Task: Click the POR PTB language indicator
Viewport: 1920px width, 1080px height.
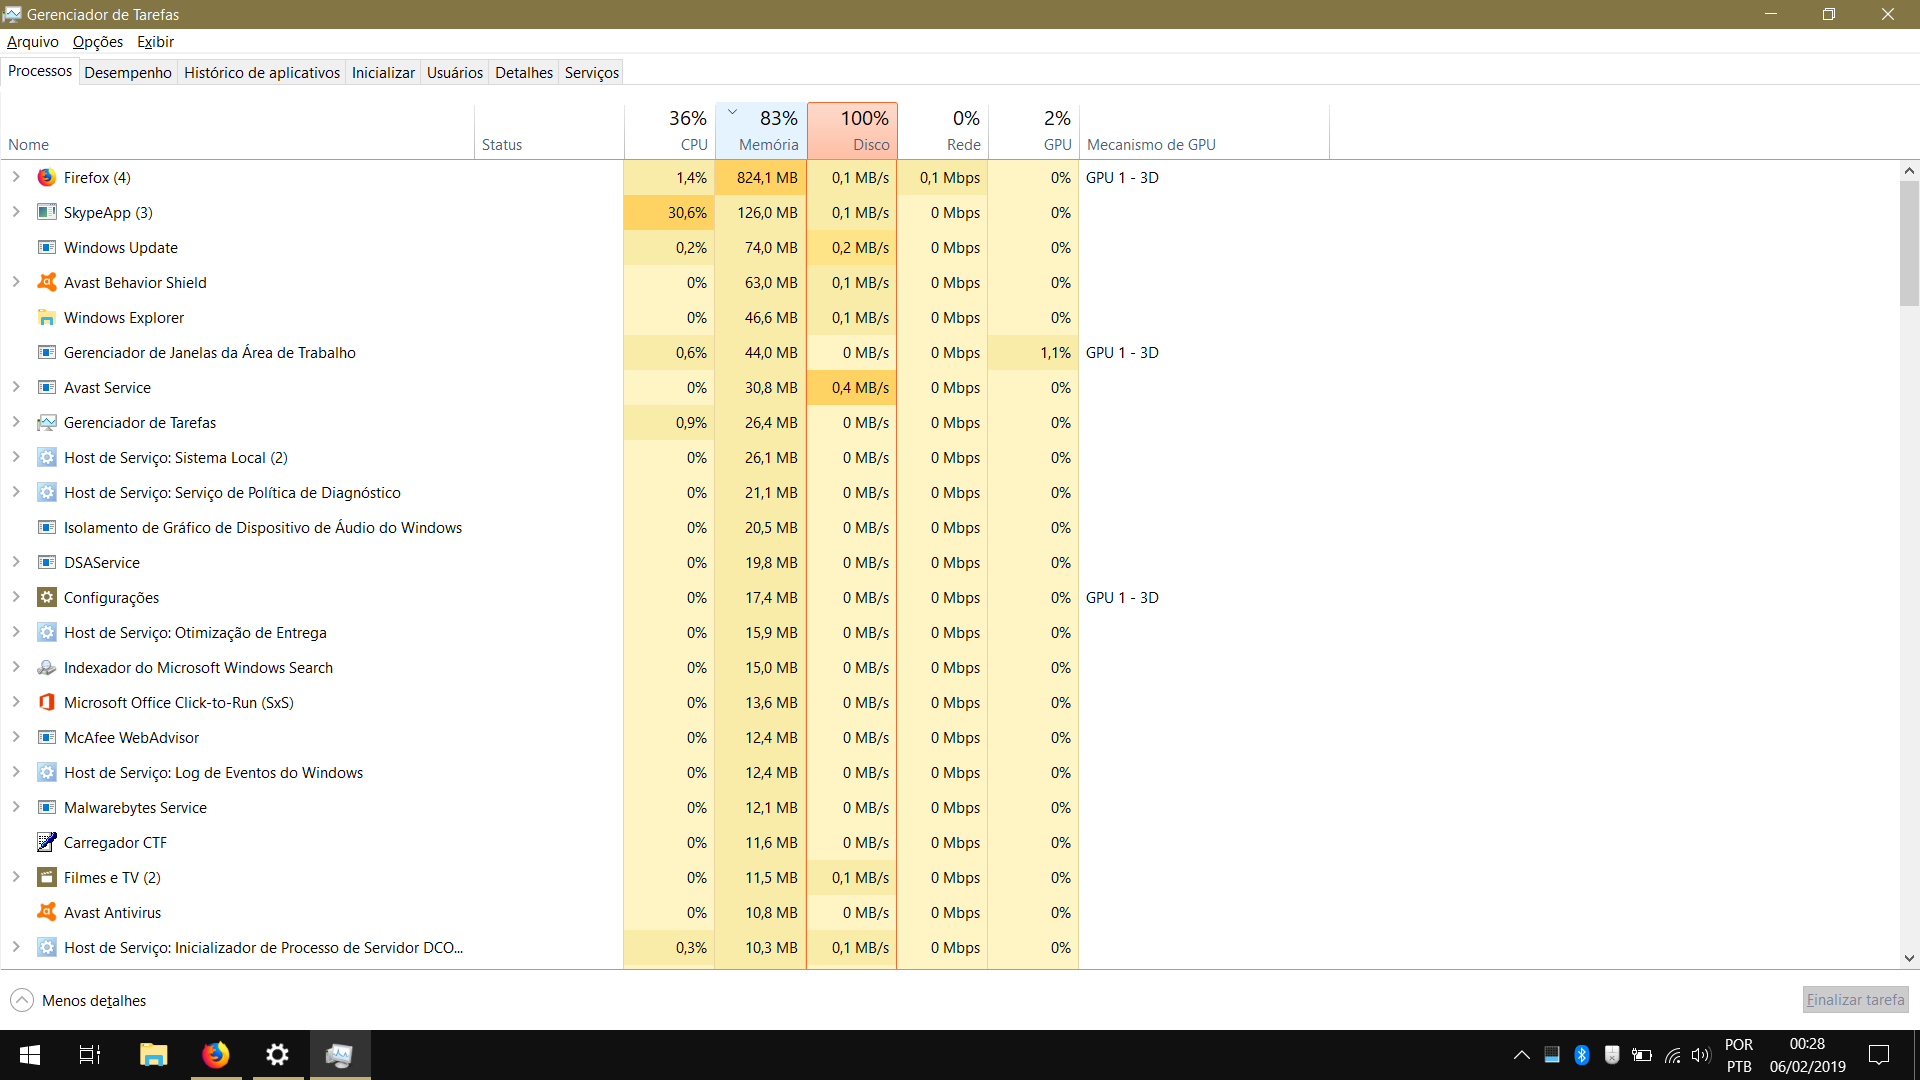Action: [1738, 1055]
